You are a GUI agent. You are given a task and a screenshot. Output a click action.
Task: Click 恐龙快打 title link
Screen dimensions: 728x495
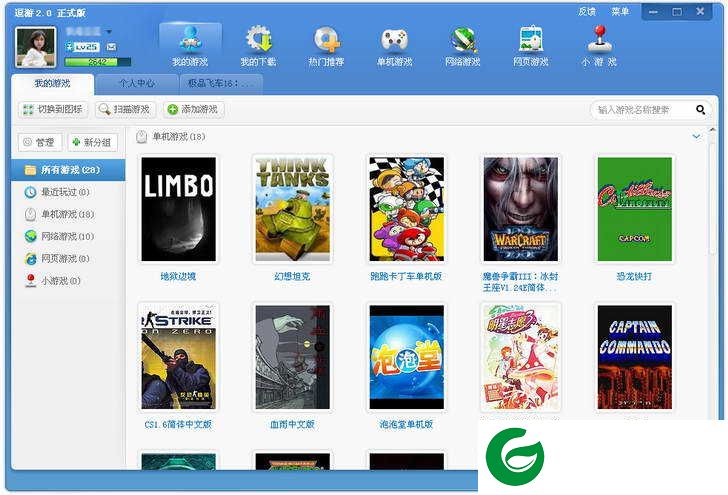pyautogui.click(x=634, y=277)
